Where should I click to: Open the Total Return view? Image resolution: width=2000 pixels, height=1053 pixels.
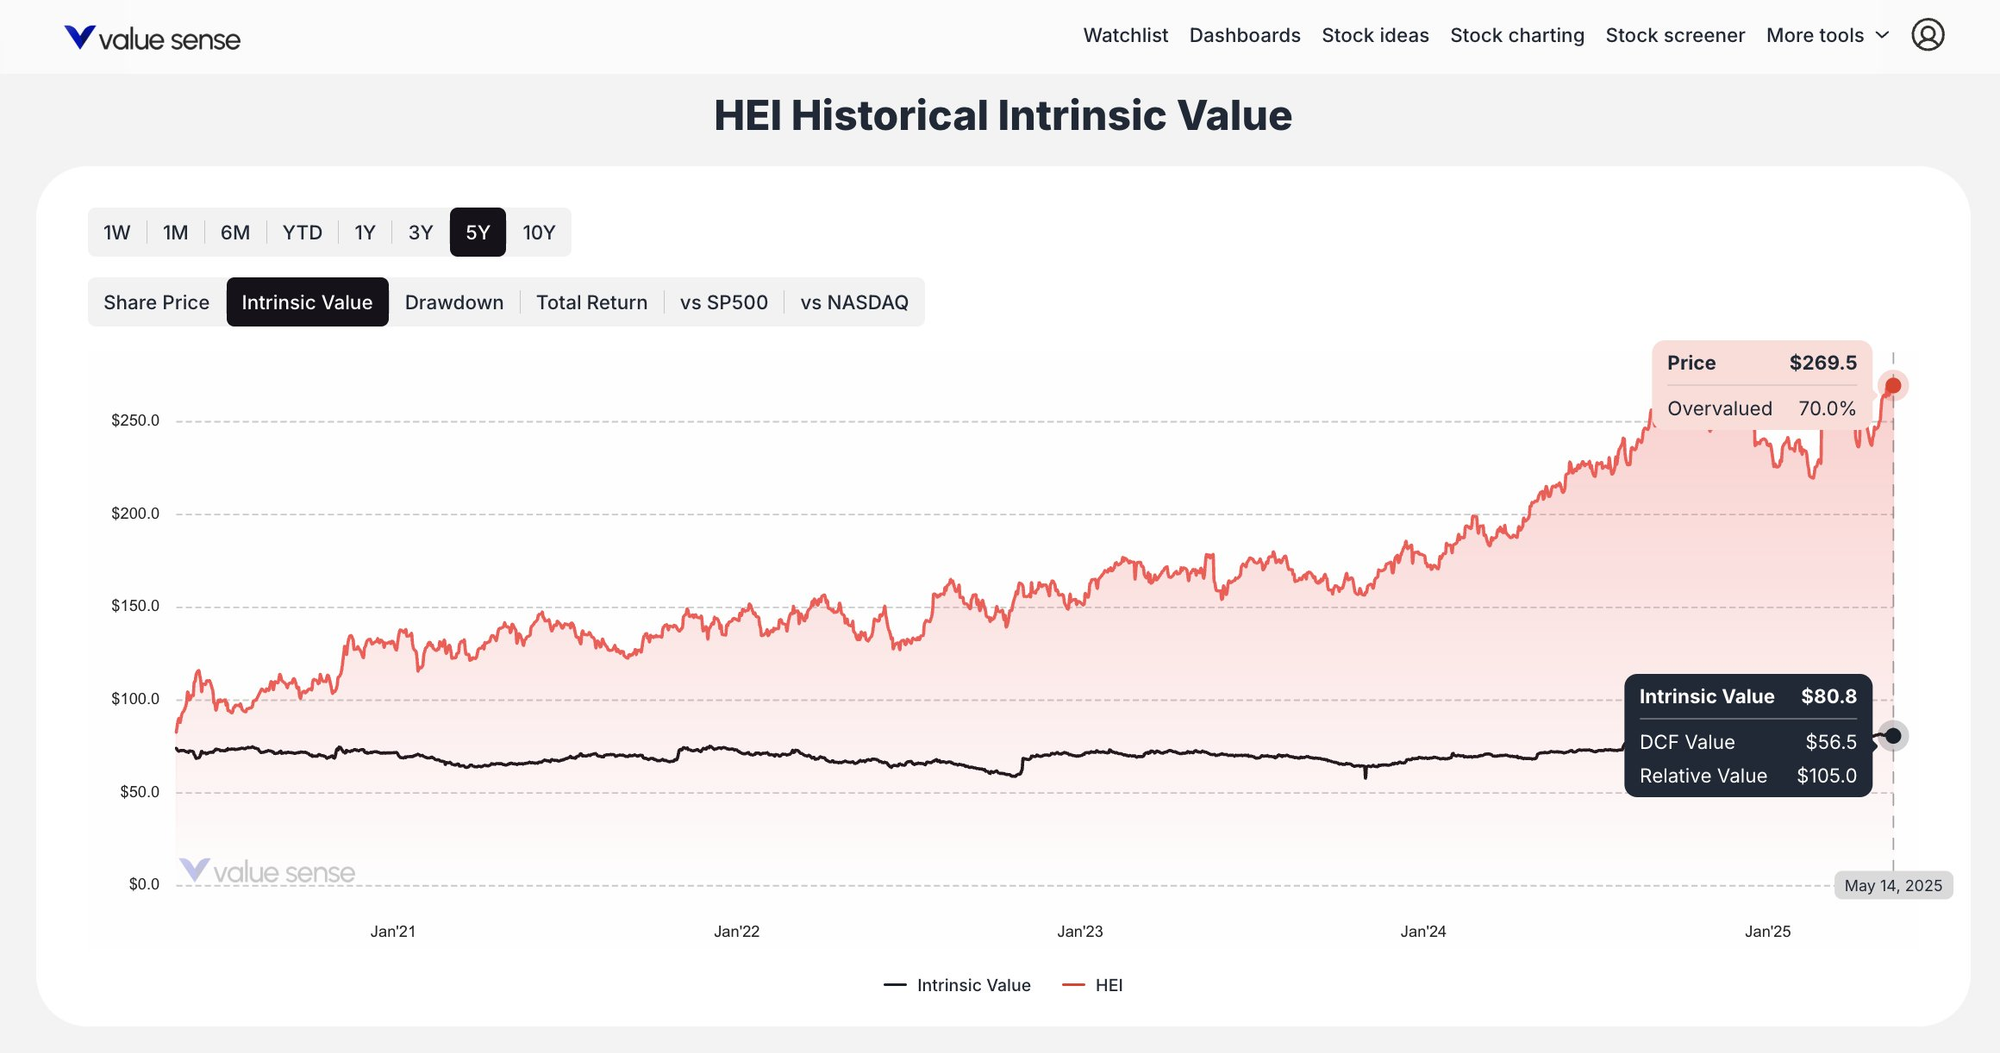pyautogui.click(x=592, y=302)
